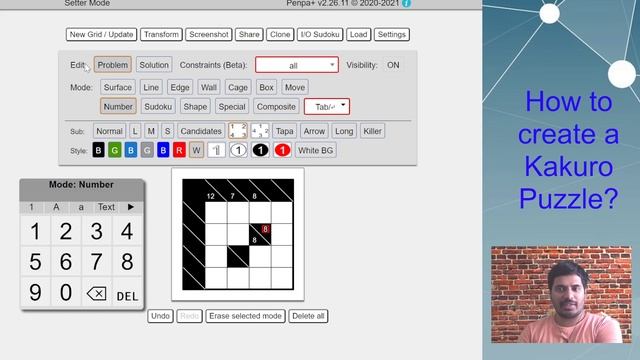Switch to L size sub-mode
640x360 pixels.
[x=135, y=131]
